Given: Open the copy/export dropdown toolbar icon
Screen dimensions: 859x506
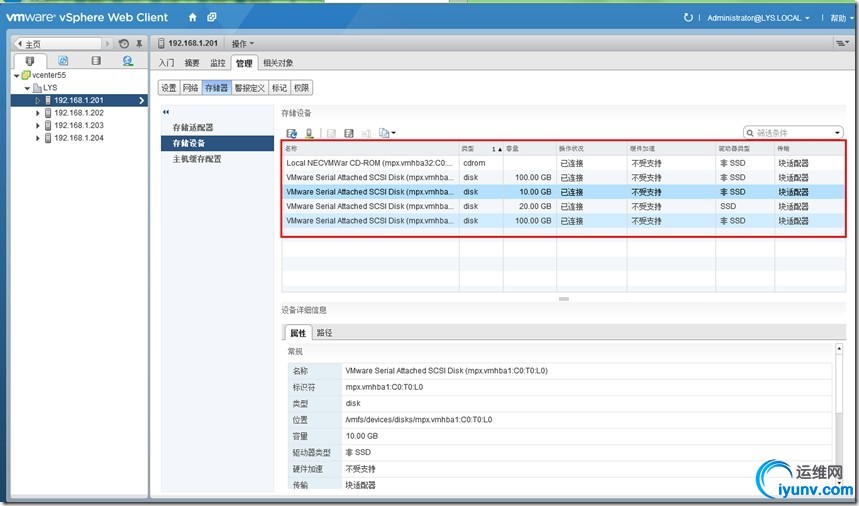Looking at the screenshot, I should [387, 133].
